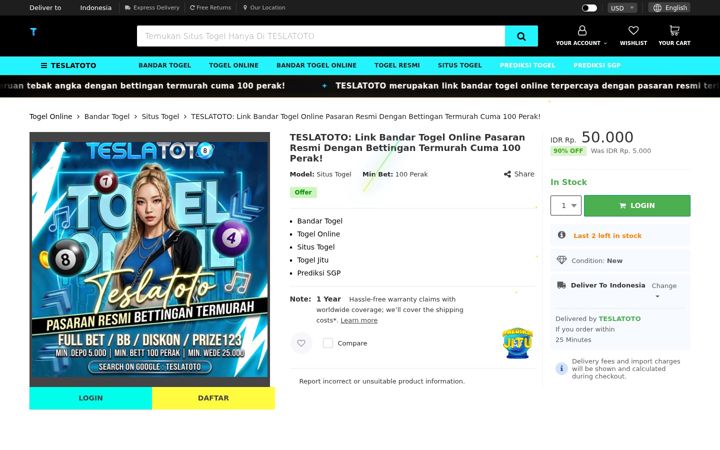The image size is (720, 450).
Task: Click the TESLATOTO product banner image
Action: coord(150,259)
